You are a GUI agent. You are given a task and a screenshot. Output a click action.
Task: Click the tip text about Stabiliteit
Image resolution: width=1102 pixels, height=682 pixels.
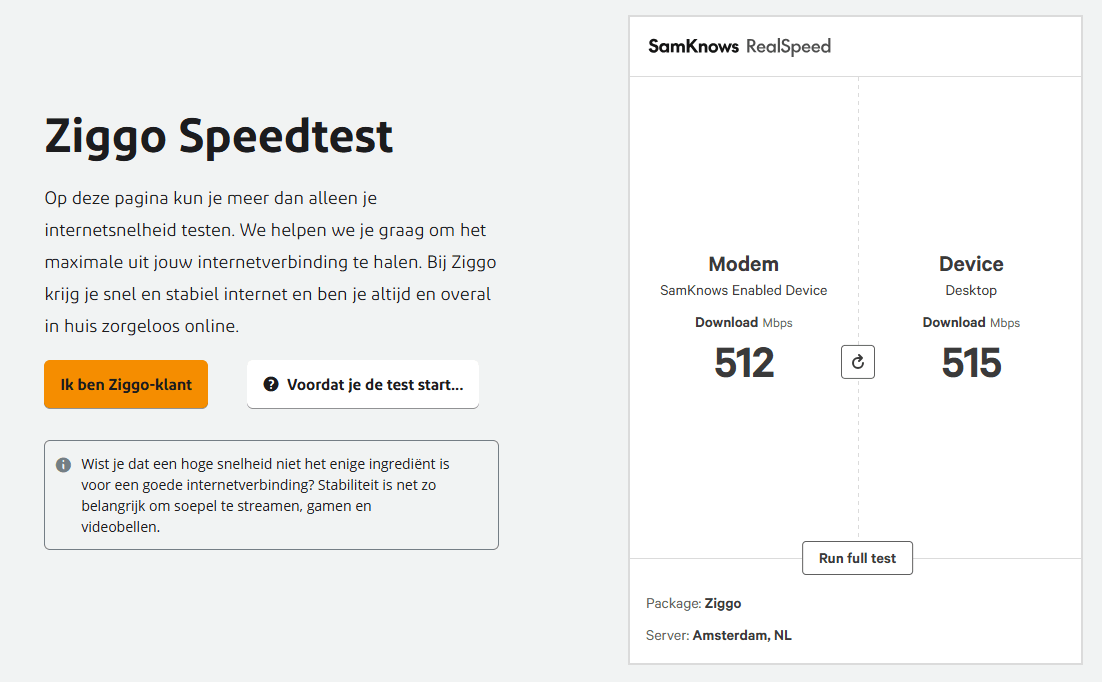pyautogui.click(x=265, y=496)
